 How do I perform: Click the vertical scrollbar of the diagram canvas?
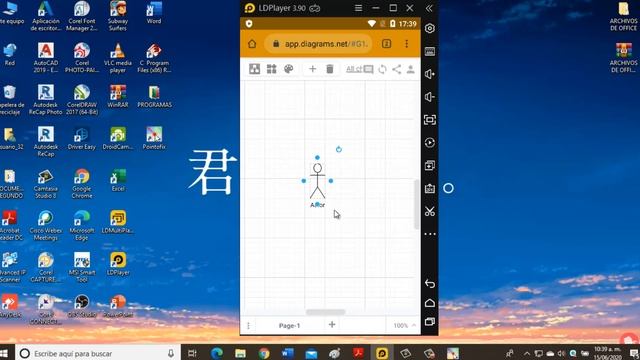416,204
